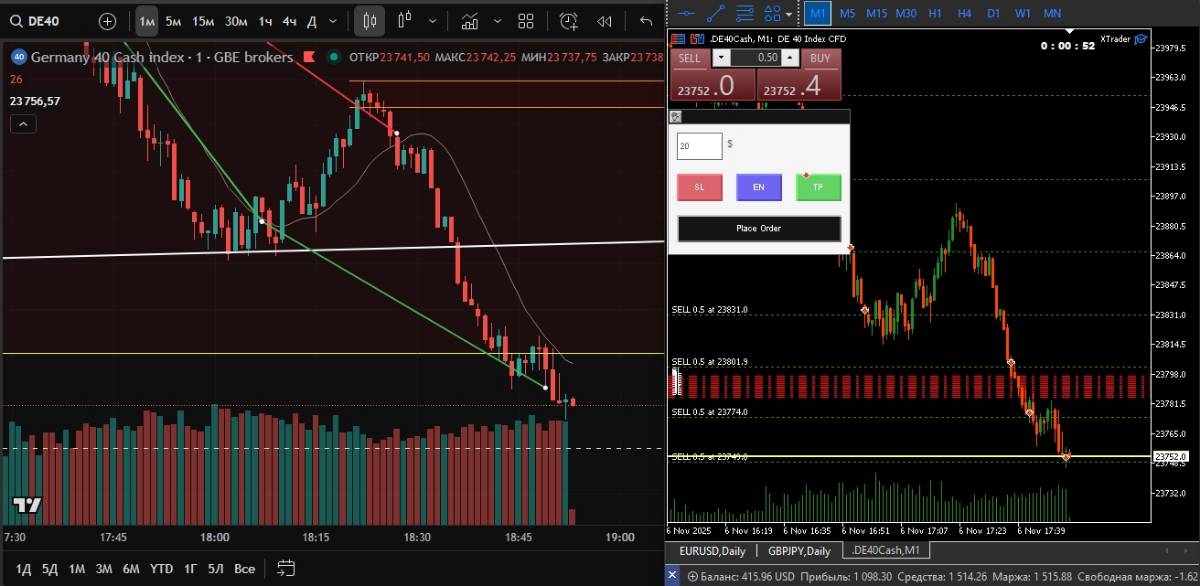Image resolution: width=1200 pixels, height=586 pixels.
Task: Select the trendline drawing tool in MetaTrader
Action: pos(715,13)
